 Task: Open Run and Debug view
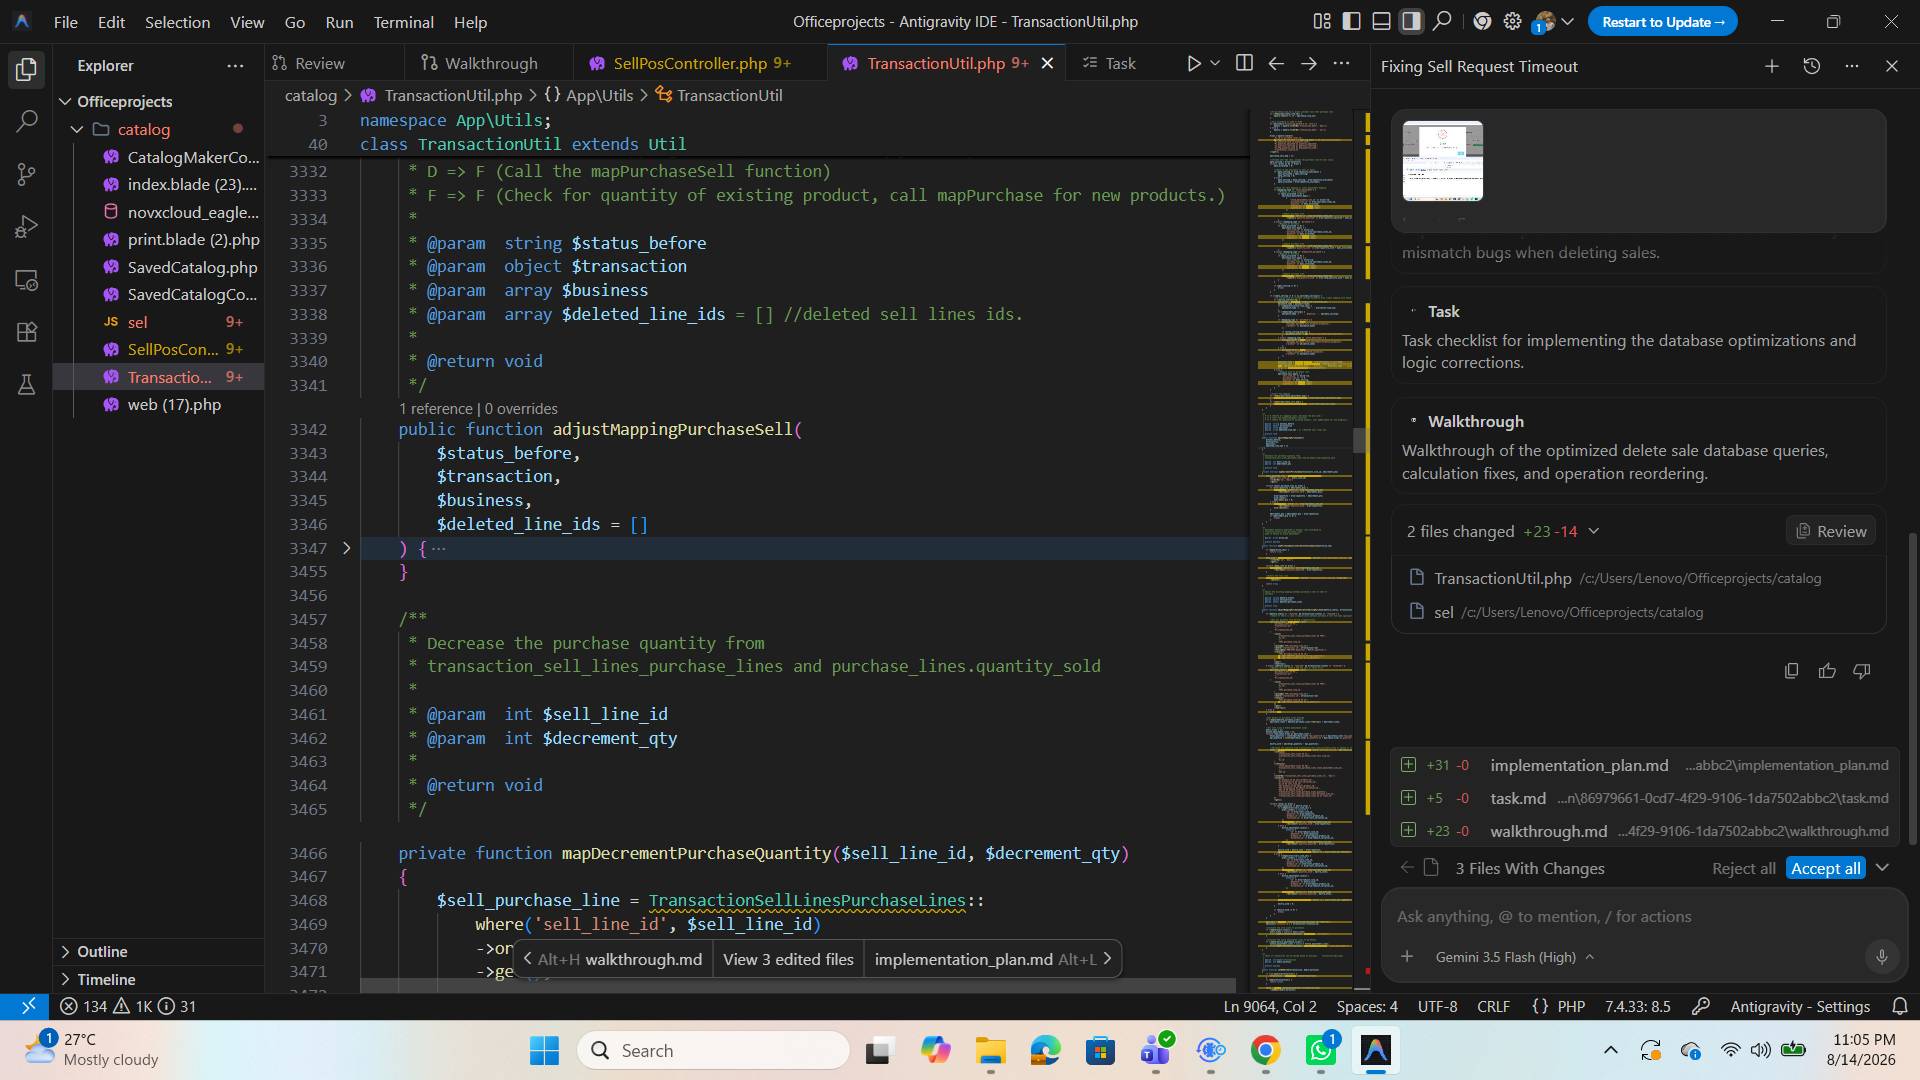coord(27,227)
